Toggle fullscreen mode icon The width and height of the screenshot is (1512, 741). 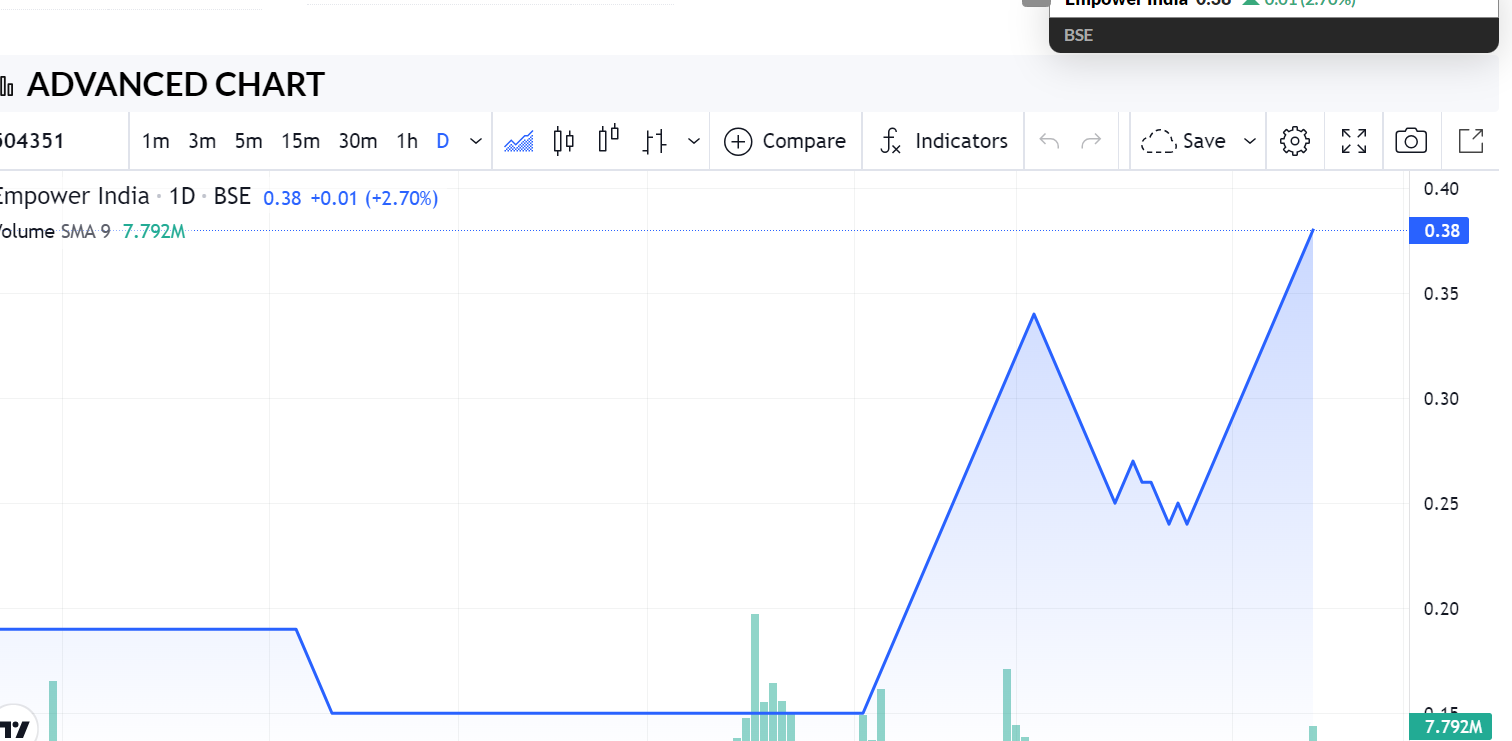click(1354, 141)
